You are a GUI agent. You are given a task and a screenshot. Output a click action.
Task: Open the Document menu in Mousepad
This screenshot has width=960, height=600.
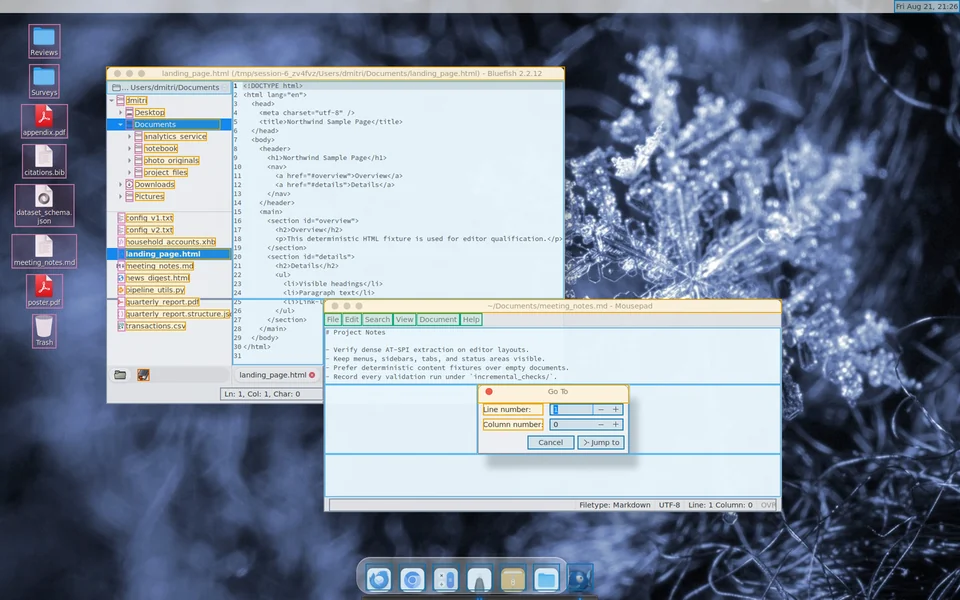[x=438, y=320]
